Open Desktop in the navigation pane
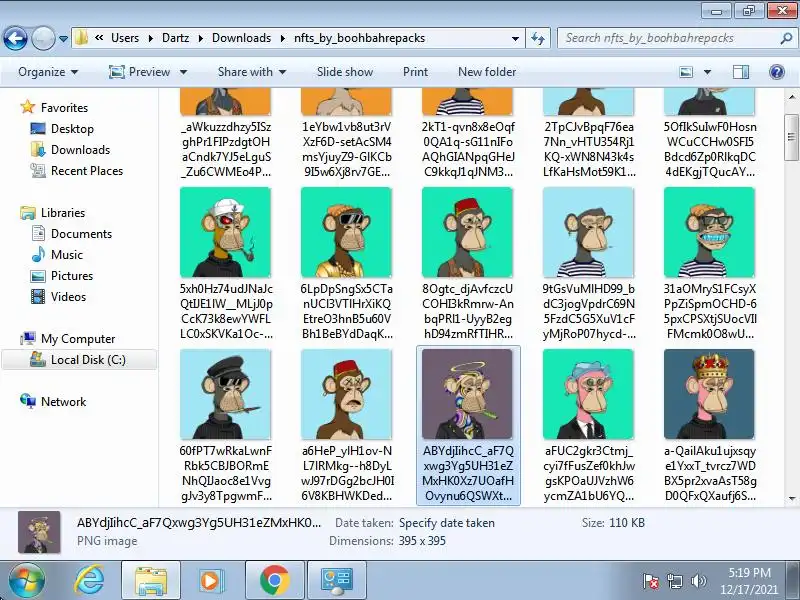The height and width of the screenshot is (600, 800). (x=72, y=129)
